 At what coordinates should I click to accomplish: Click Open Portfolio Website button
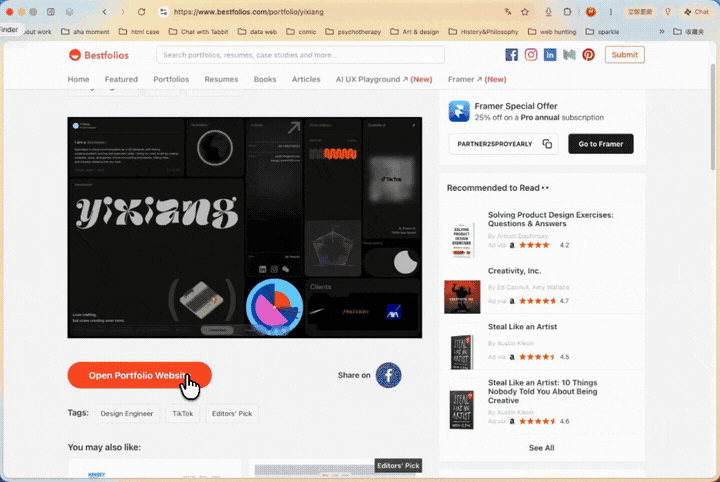pyautogui.click(x=140, y=376)
